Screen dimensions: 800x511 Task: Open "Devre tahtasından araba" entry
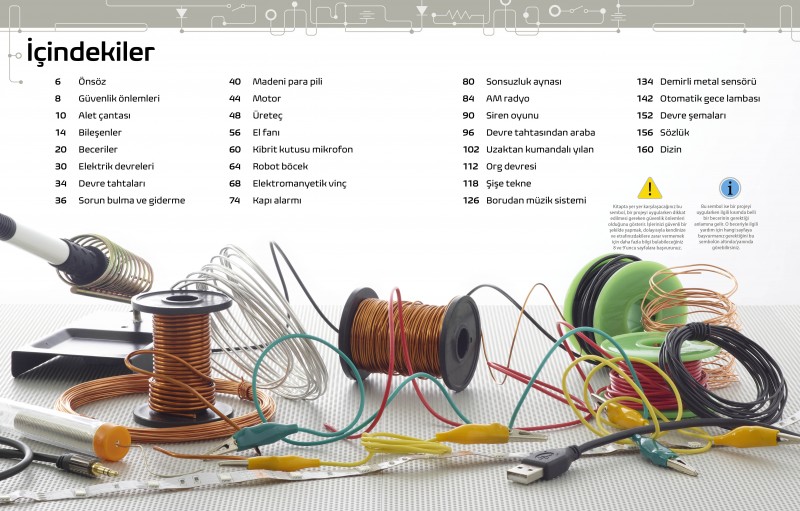(541, 133)
